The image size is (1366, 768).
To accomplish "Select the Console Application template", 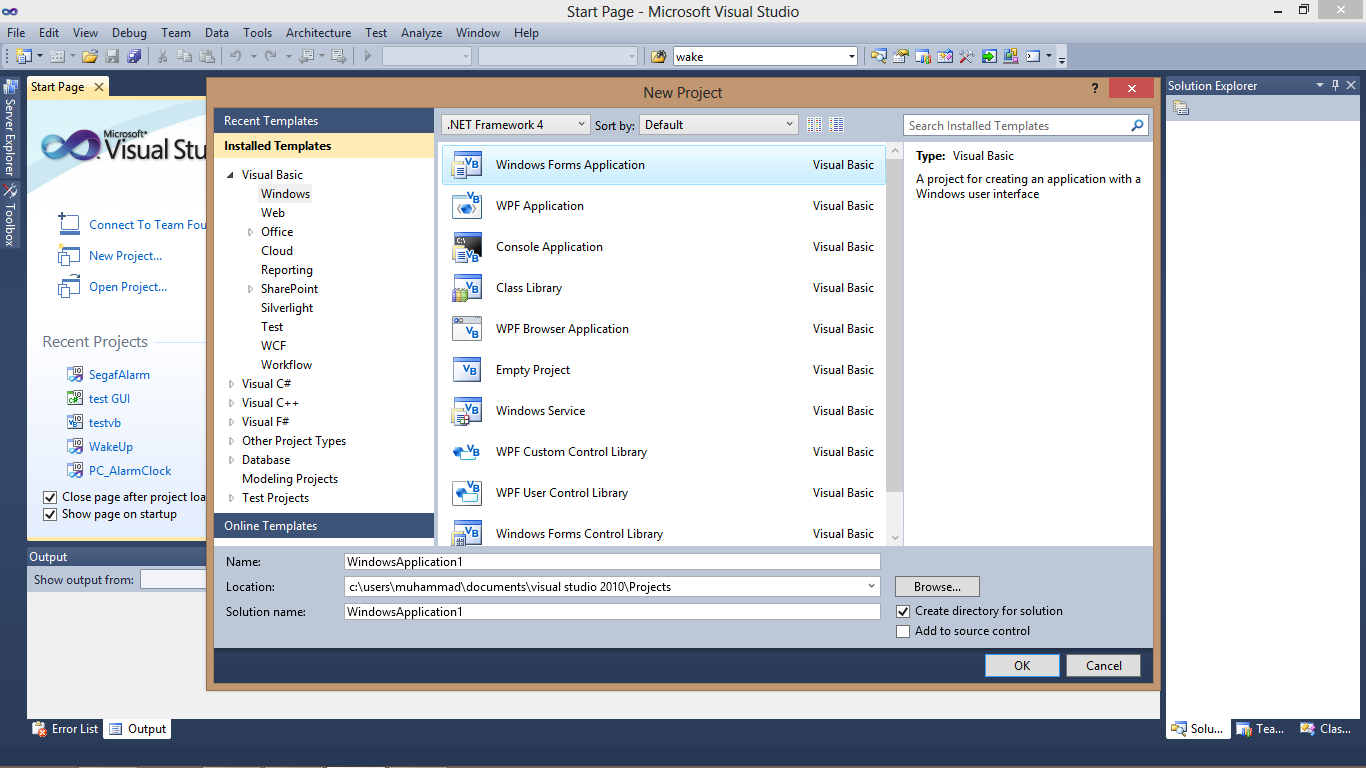I will click(x=664, y=247).
